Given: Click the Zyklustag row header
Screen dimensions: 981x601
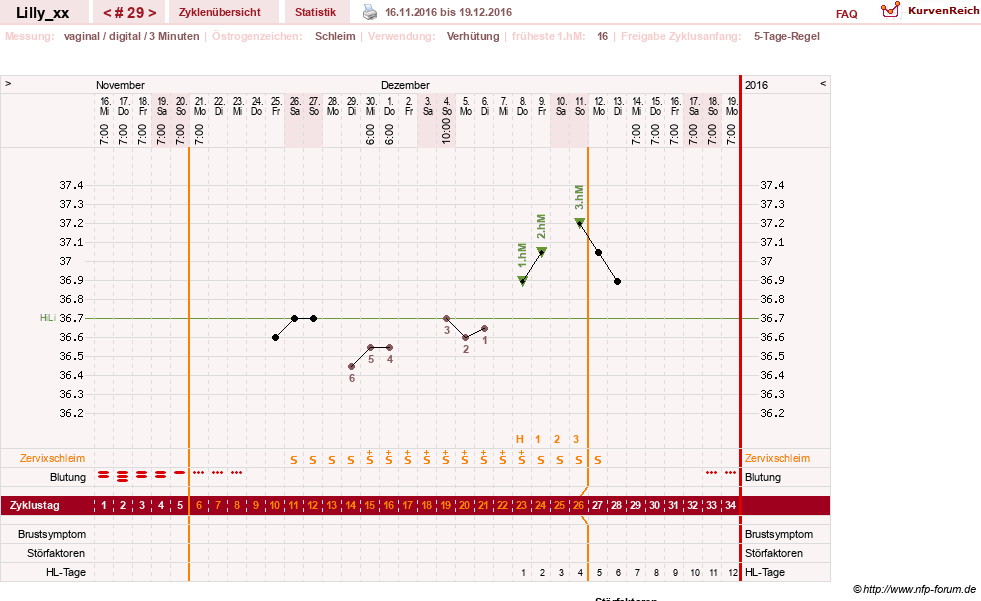Looking at the screenshot, I should point(35,505).
